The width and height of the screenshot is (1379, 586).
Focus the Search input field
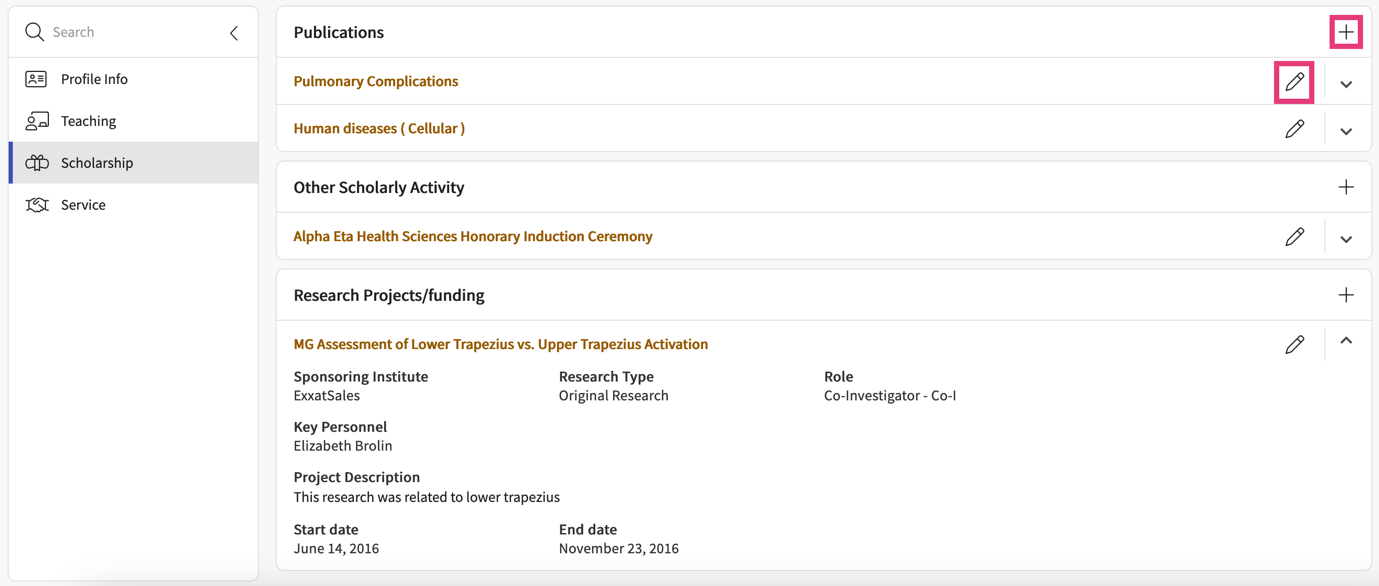point(135,32)
